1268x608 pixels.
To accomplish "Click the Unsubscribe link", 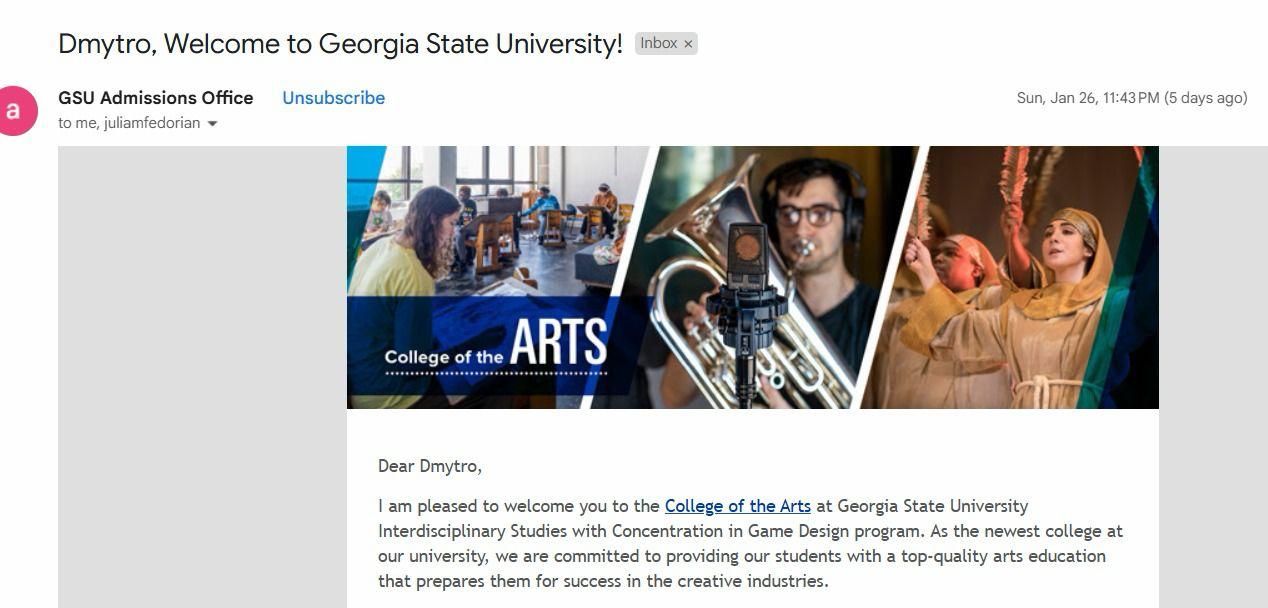I will (333, 98).
